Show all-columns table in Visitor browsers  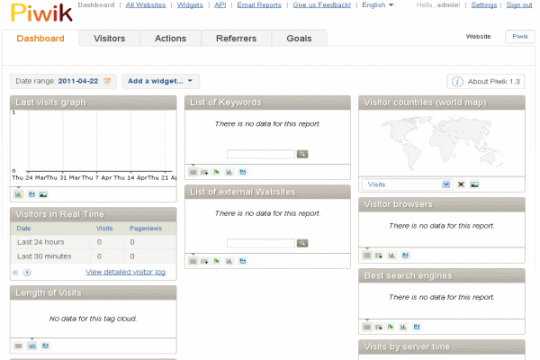pyautogui.click(x=379, y=255)
